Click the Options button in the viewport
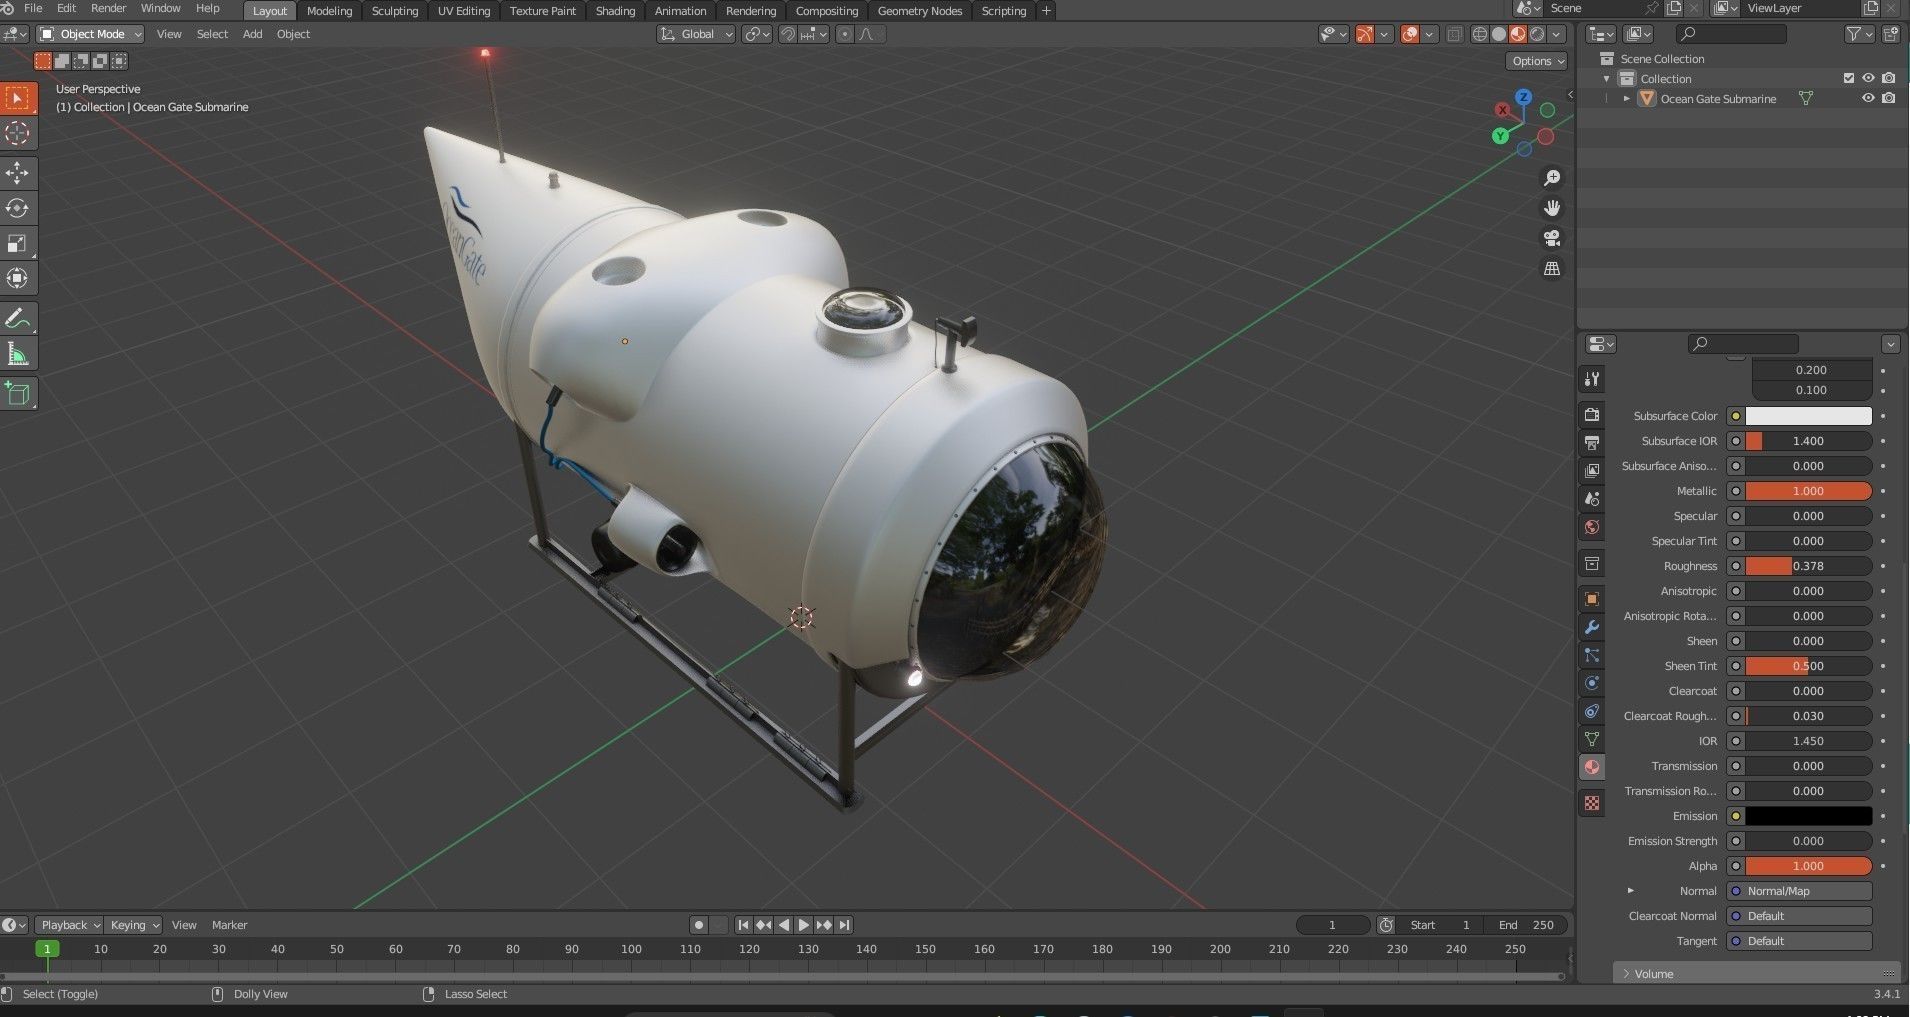Viewport: 1910px width, 1017px height. [x=1536, y=61]
